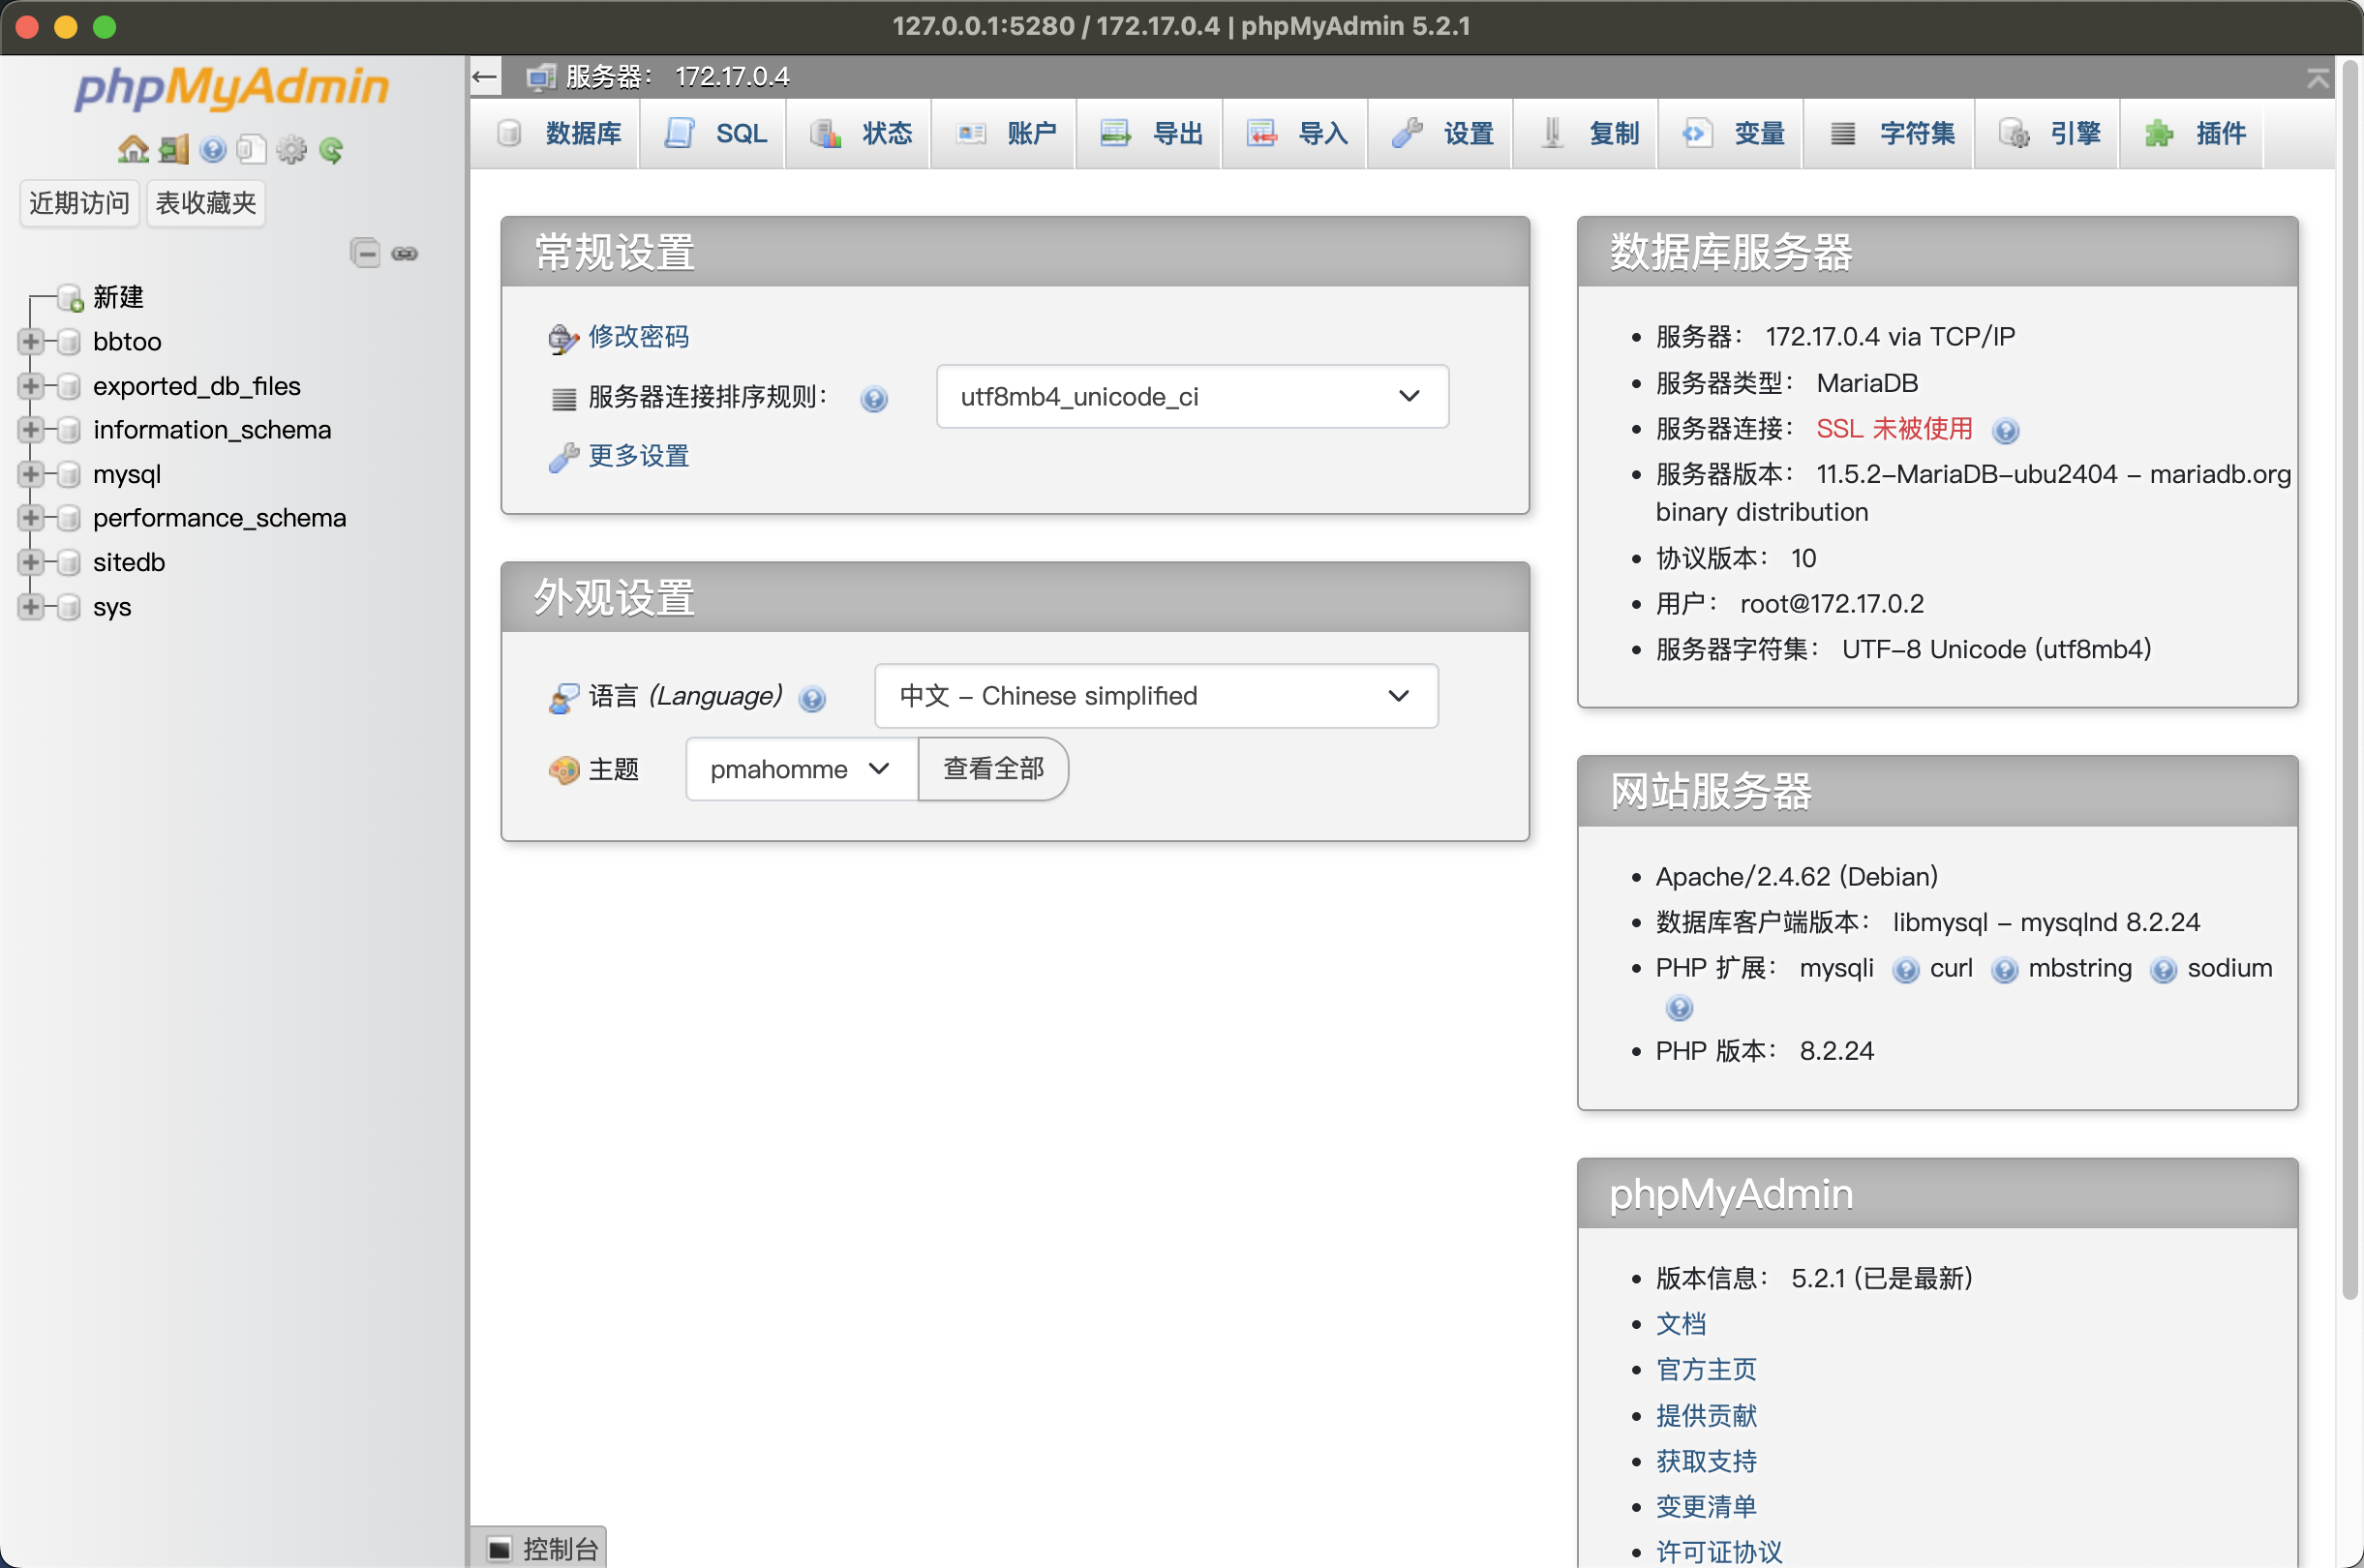This screenshot has height=1568, width=2364.
Task: Open the 导出 export tab
Action: tap(1151, 133)
